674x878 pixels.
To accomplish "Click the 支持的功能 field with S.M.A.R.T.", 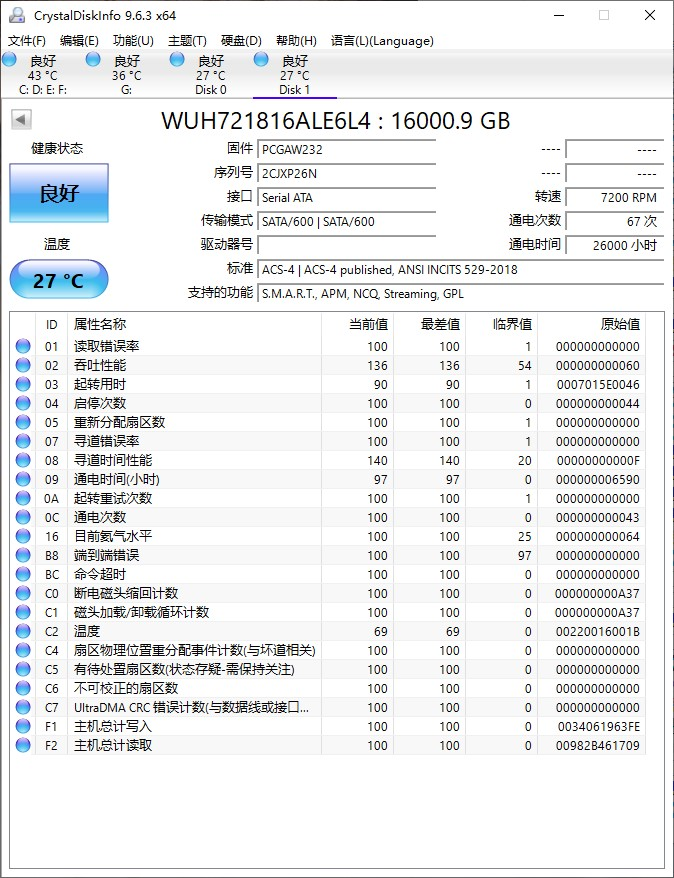I will coord(460,294).
